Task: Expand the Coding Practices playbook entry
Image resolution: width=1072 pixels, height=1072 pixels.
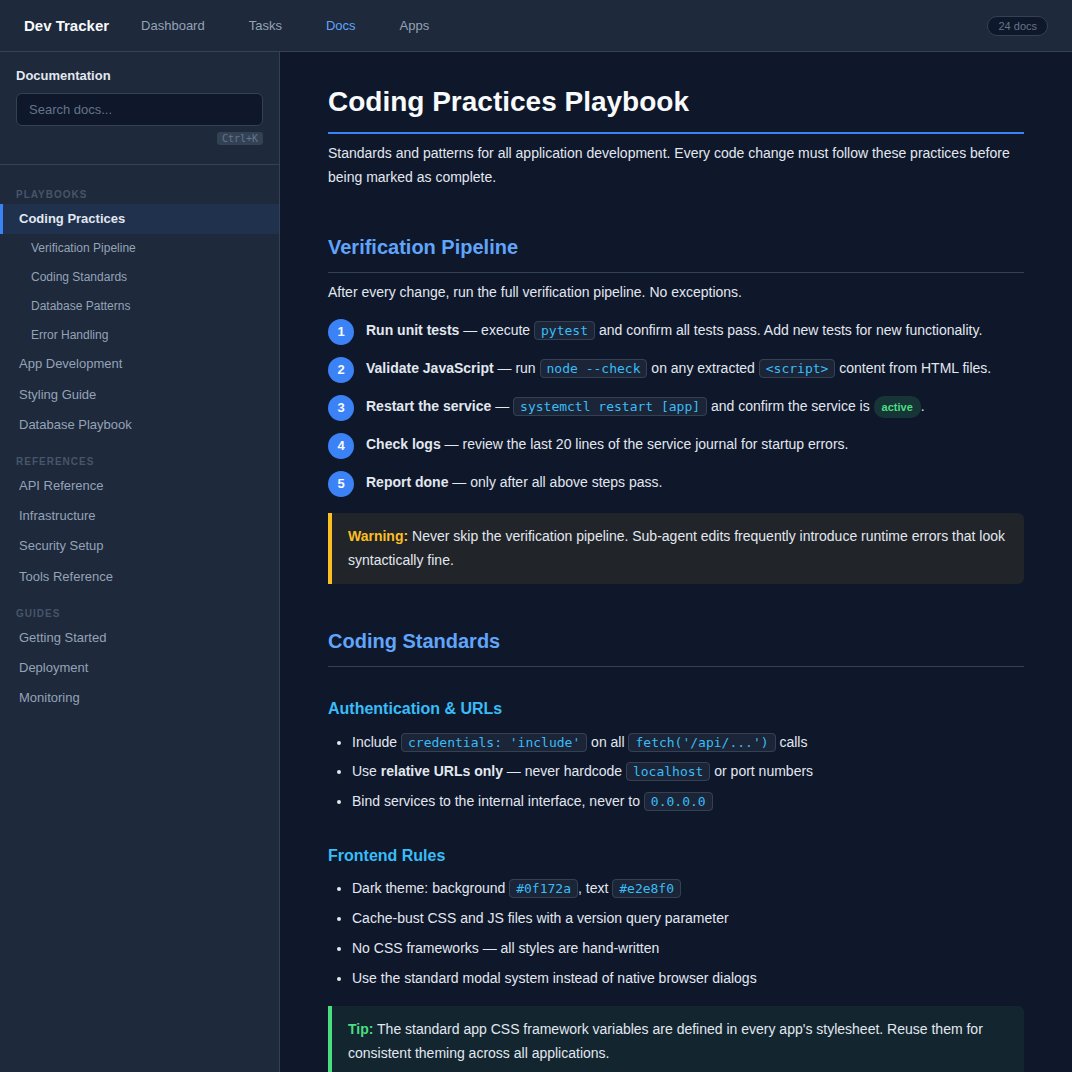Action: click(x=71, y=218)
